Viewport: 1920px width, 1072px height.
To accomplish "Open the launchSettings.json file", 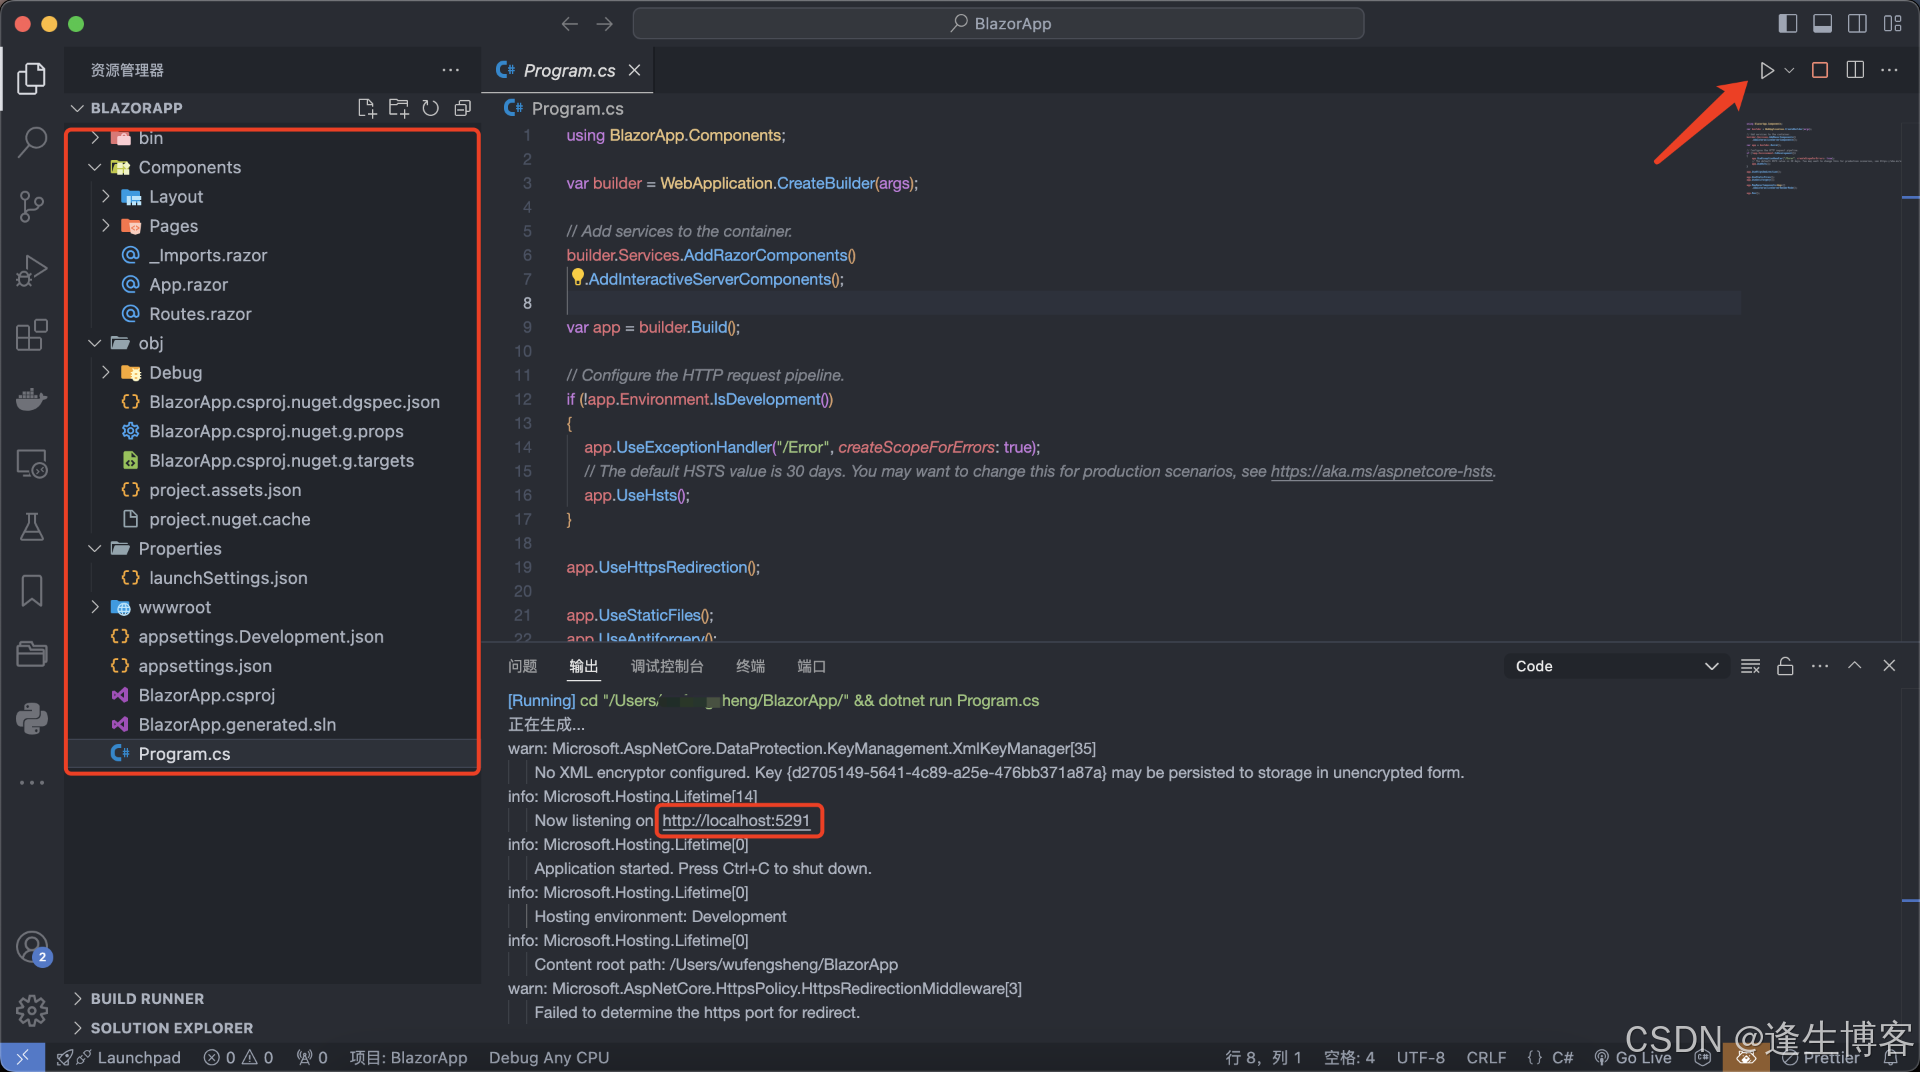I will coord(228,578).
